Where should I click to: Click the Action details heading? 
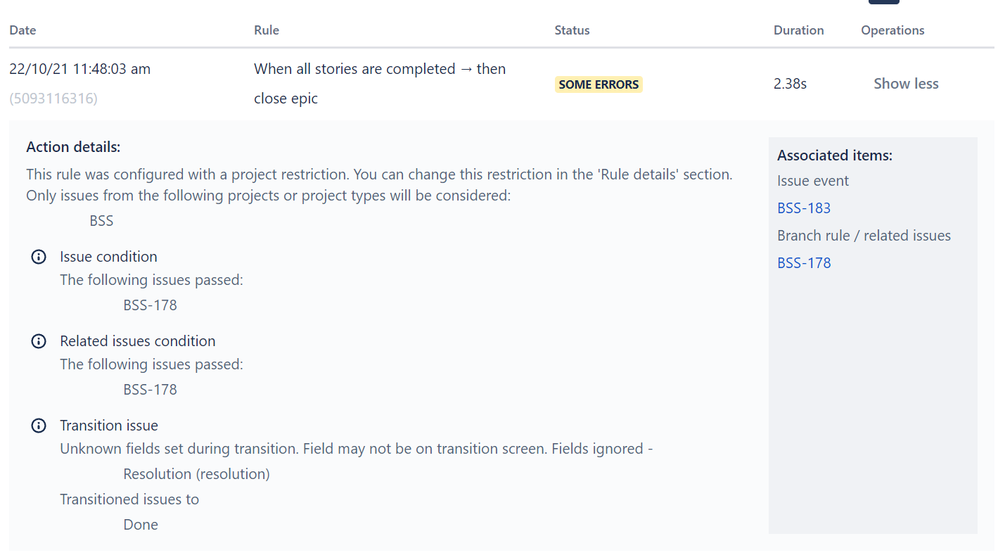coord(73,147)
